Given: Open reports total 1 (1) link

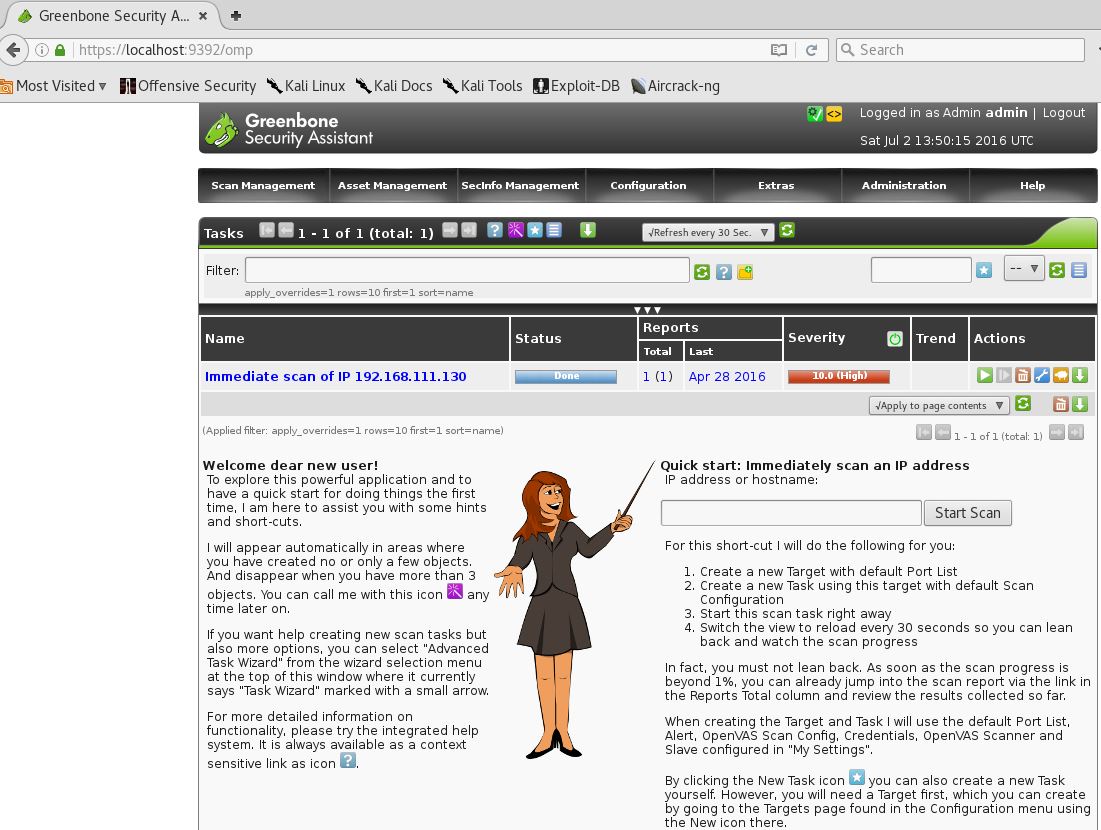Looking at the screenshot, I should point(657,376).
